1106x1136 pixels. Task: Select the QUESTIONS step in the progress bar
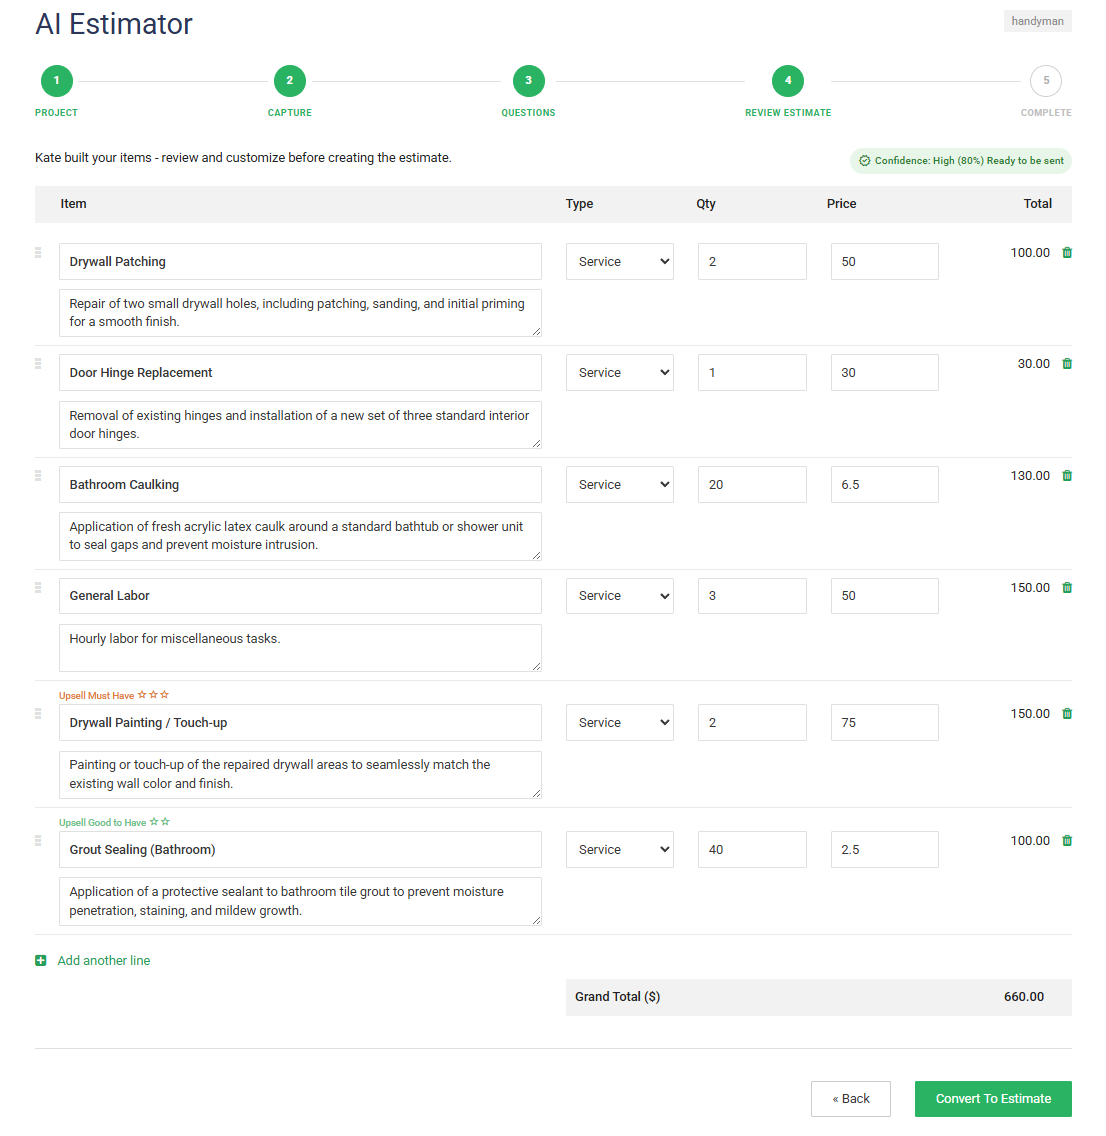(528, 80)
